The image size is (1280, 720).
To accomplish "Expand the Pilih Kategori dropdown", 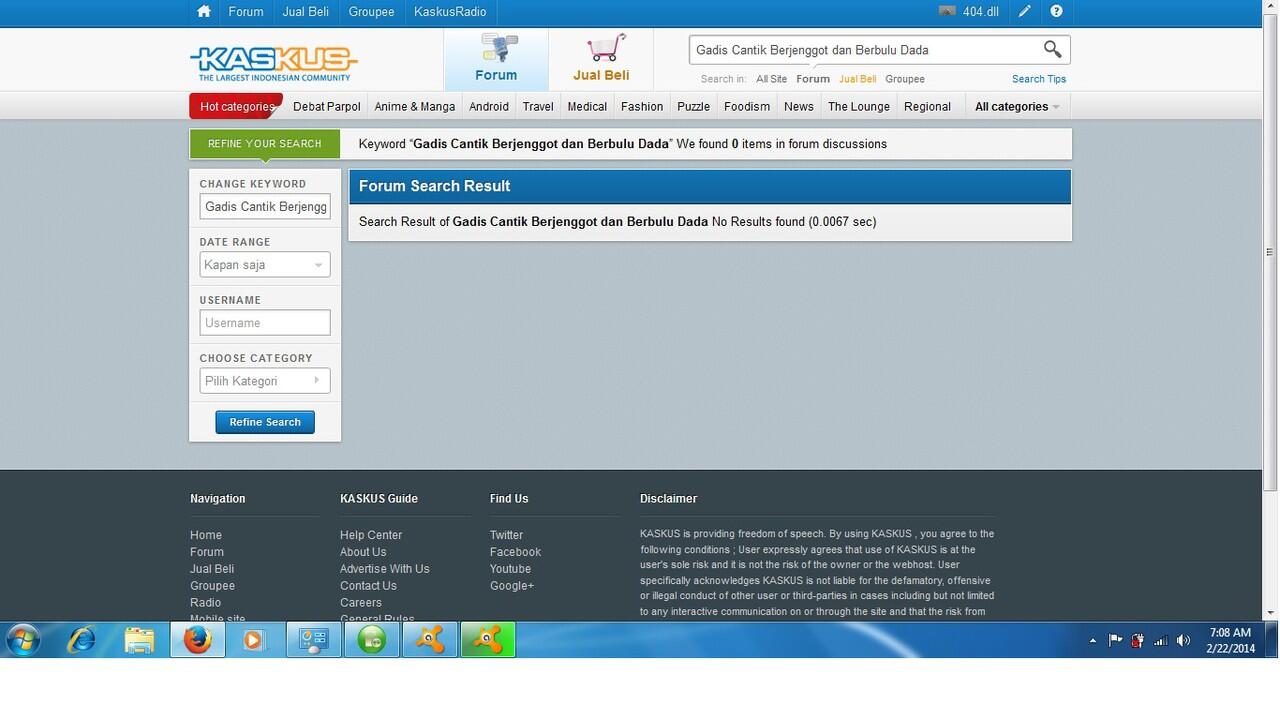I will [265, 381].
